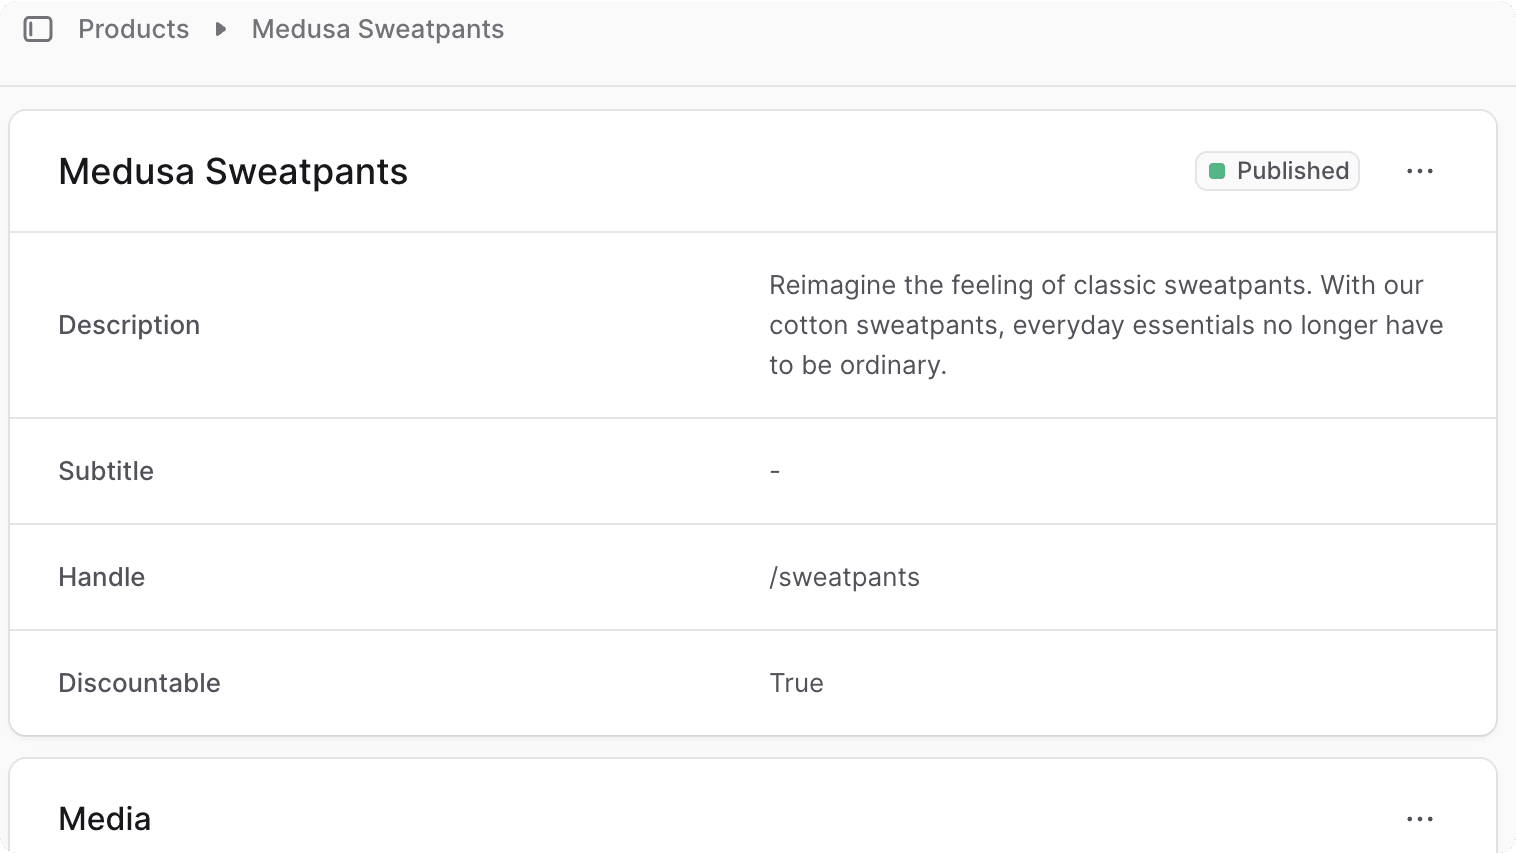The image size is (1516, 853).
Task: Select the Description label
Action: pyautogui.click(x=129, y=325)
